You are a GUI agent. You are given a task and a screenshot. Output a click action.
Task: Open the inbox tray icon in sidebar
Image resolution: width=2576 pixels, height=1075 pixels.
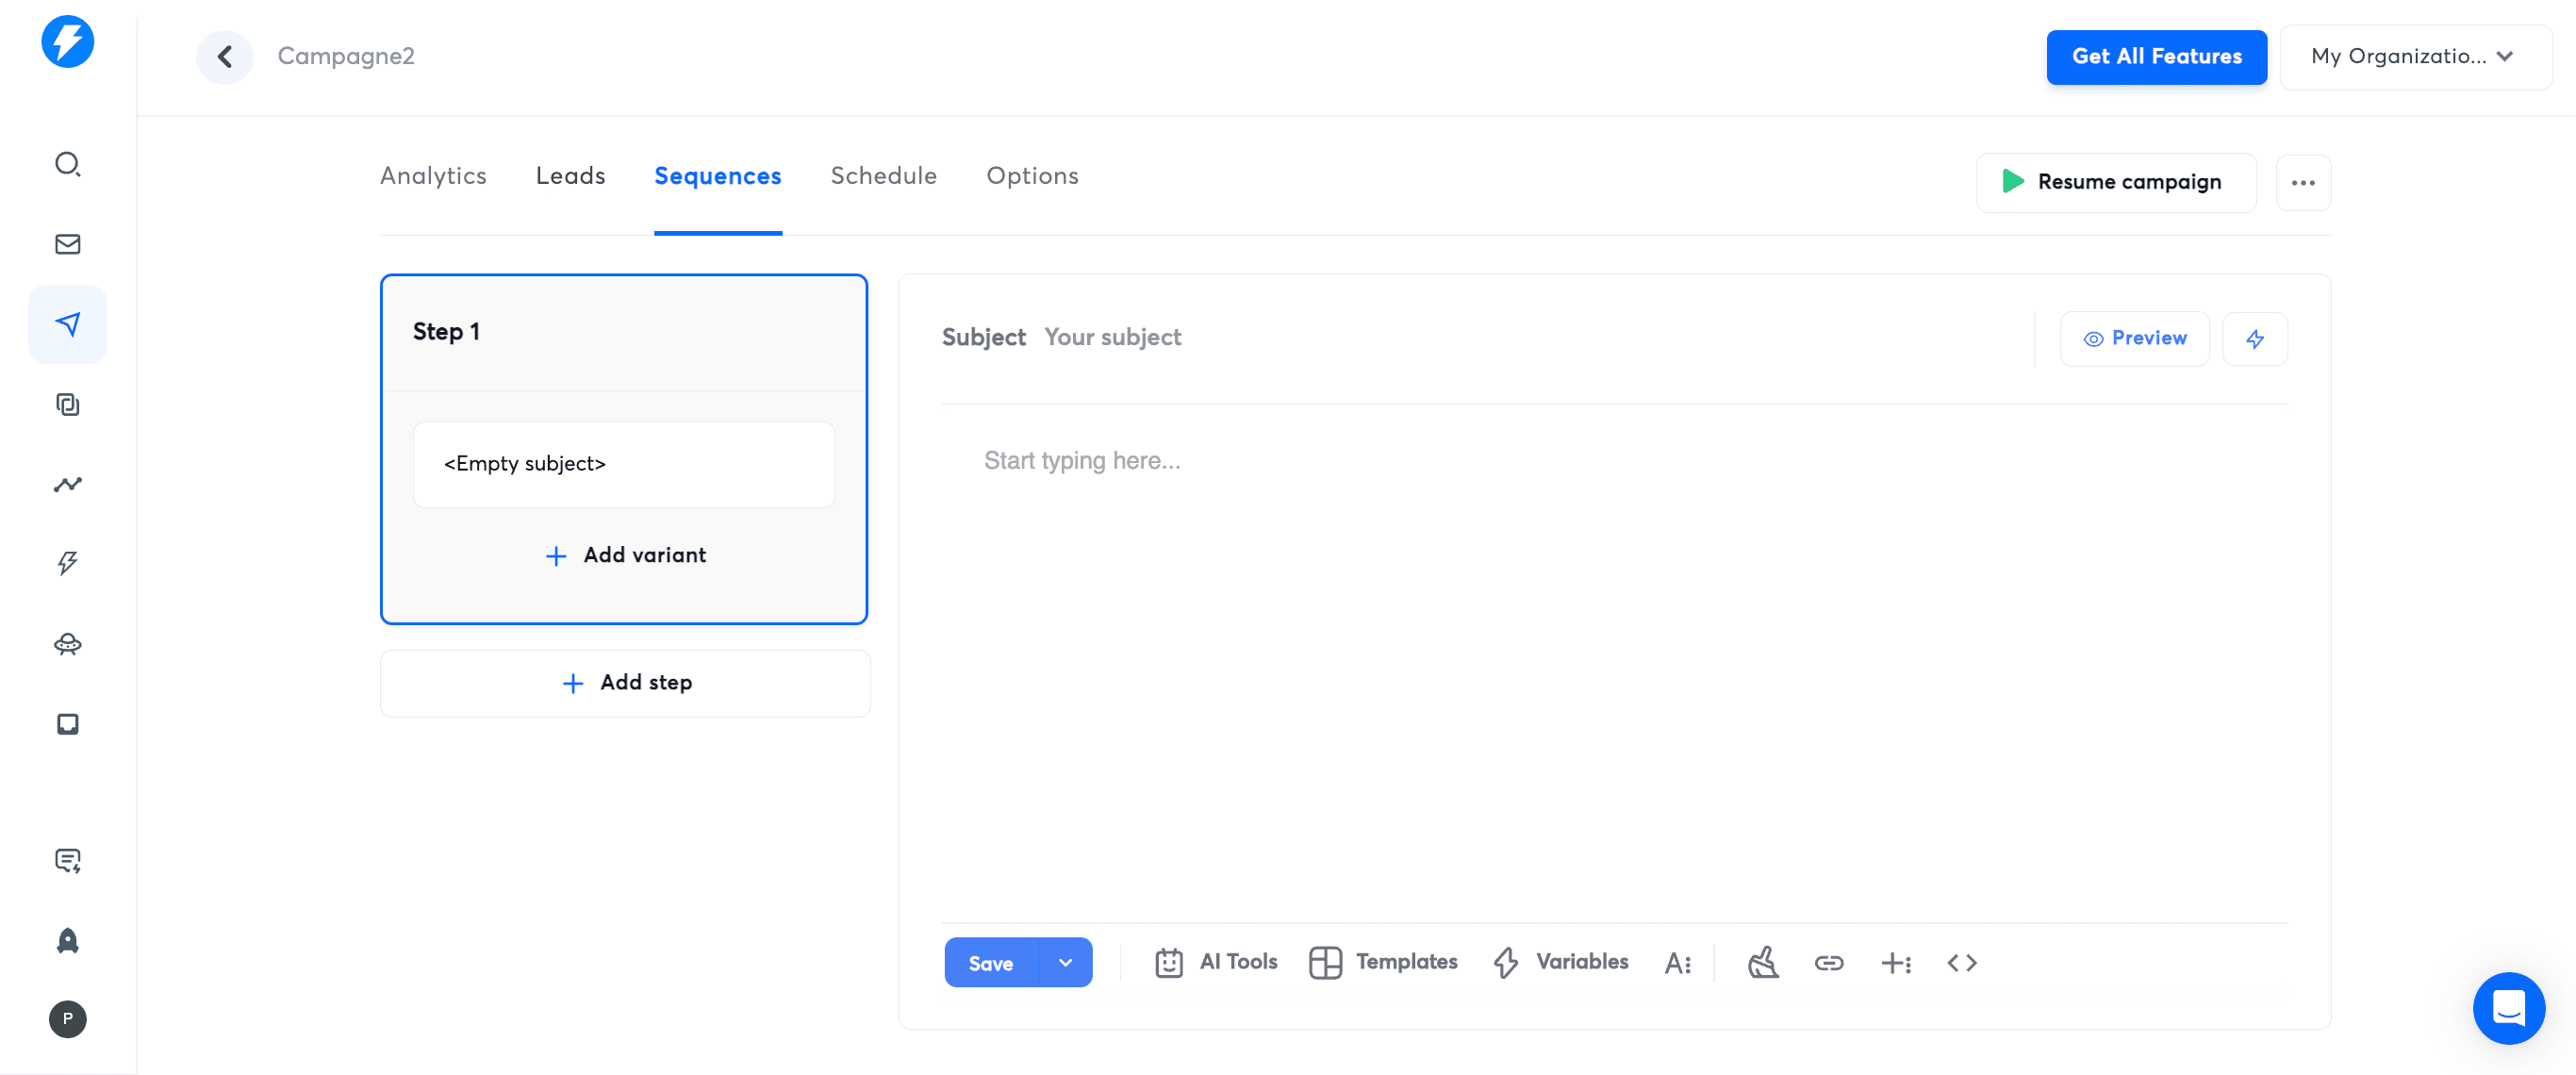[67, 724]
